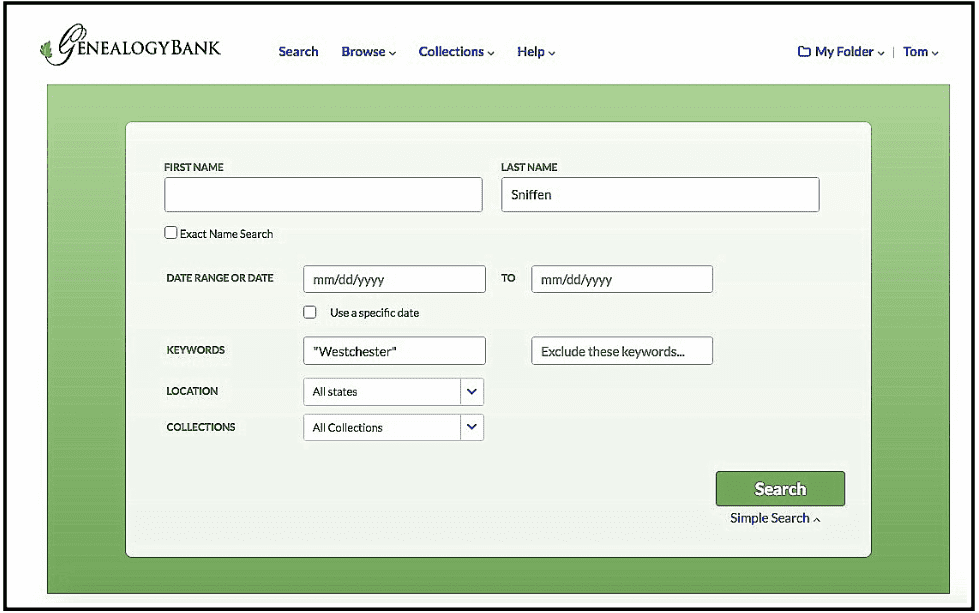This screenshot has height=613, width=979.
Task: Open the Collections menu
Action: pyautogui.click(x=456, y=52)
